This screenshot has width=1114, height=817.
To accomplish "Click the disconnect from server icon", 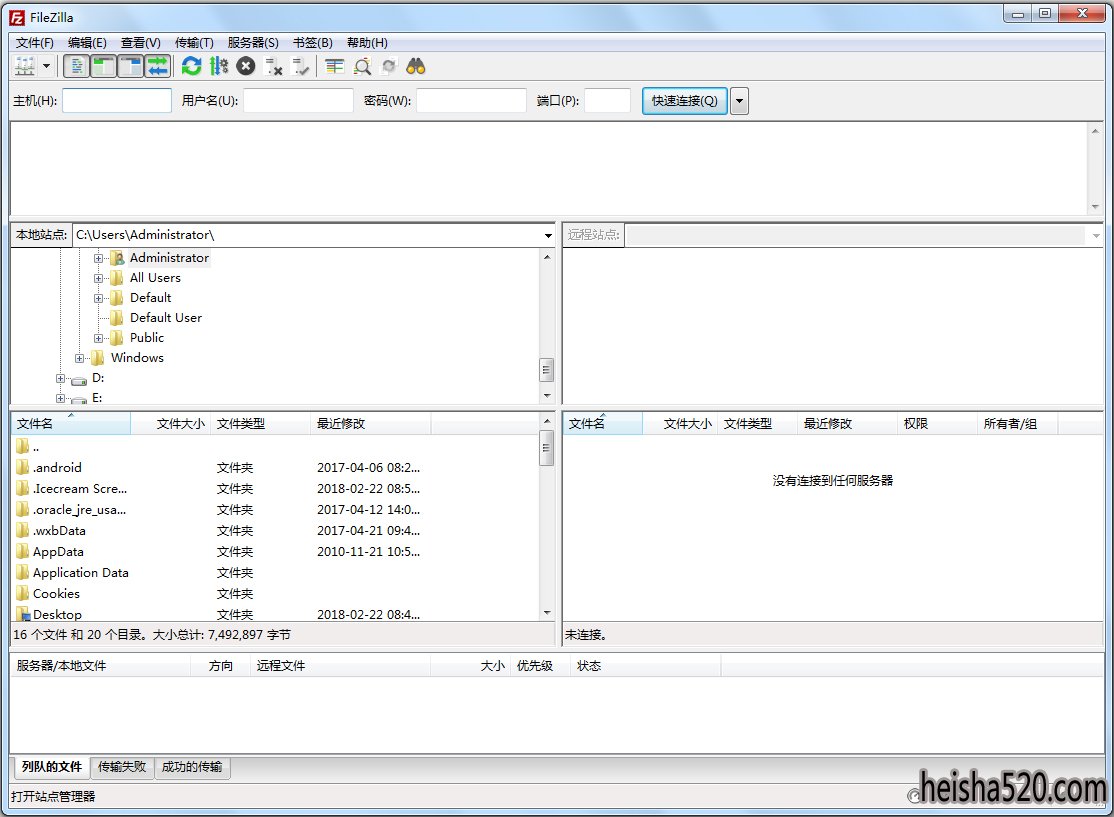I will [274, 67].
